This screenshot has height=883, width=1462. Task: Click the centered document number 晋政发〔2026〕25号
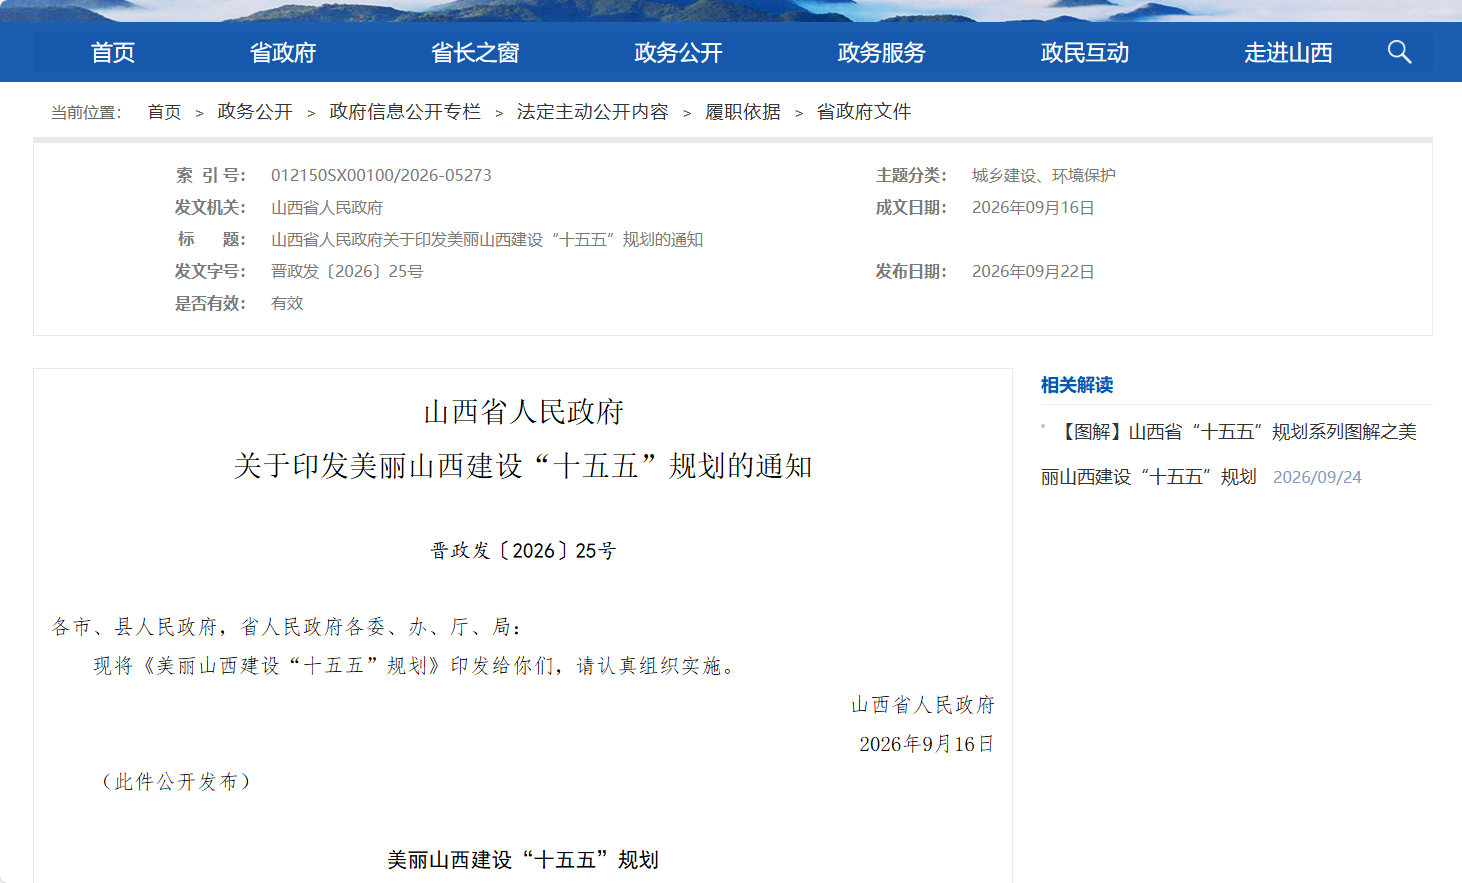tap(523, 551)
